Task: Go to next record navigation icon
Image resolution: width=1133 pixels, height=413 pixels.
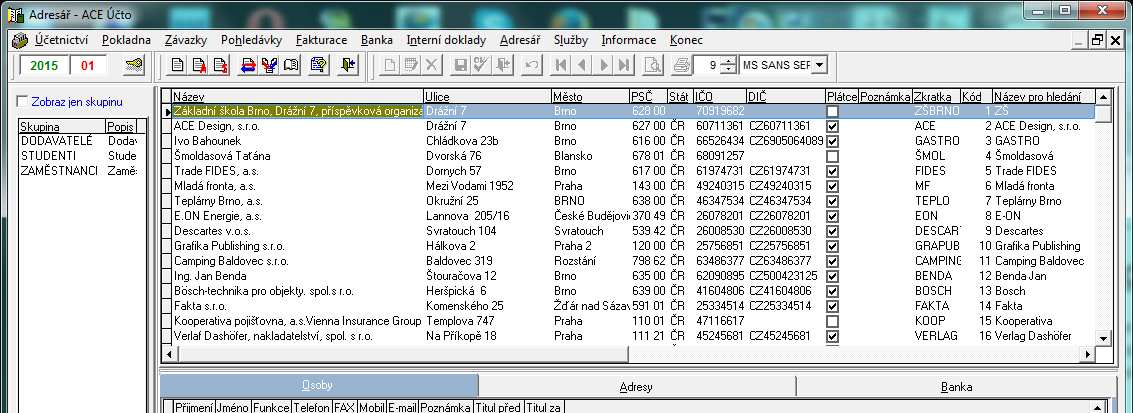Action: pos(603,66)
